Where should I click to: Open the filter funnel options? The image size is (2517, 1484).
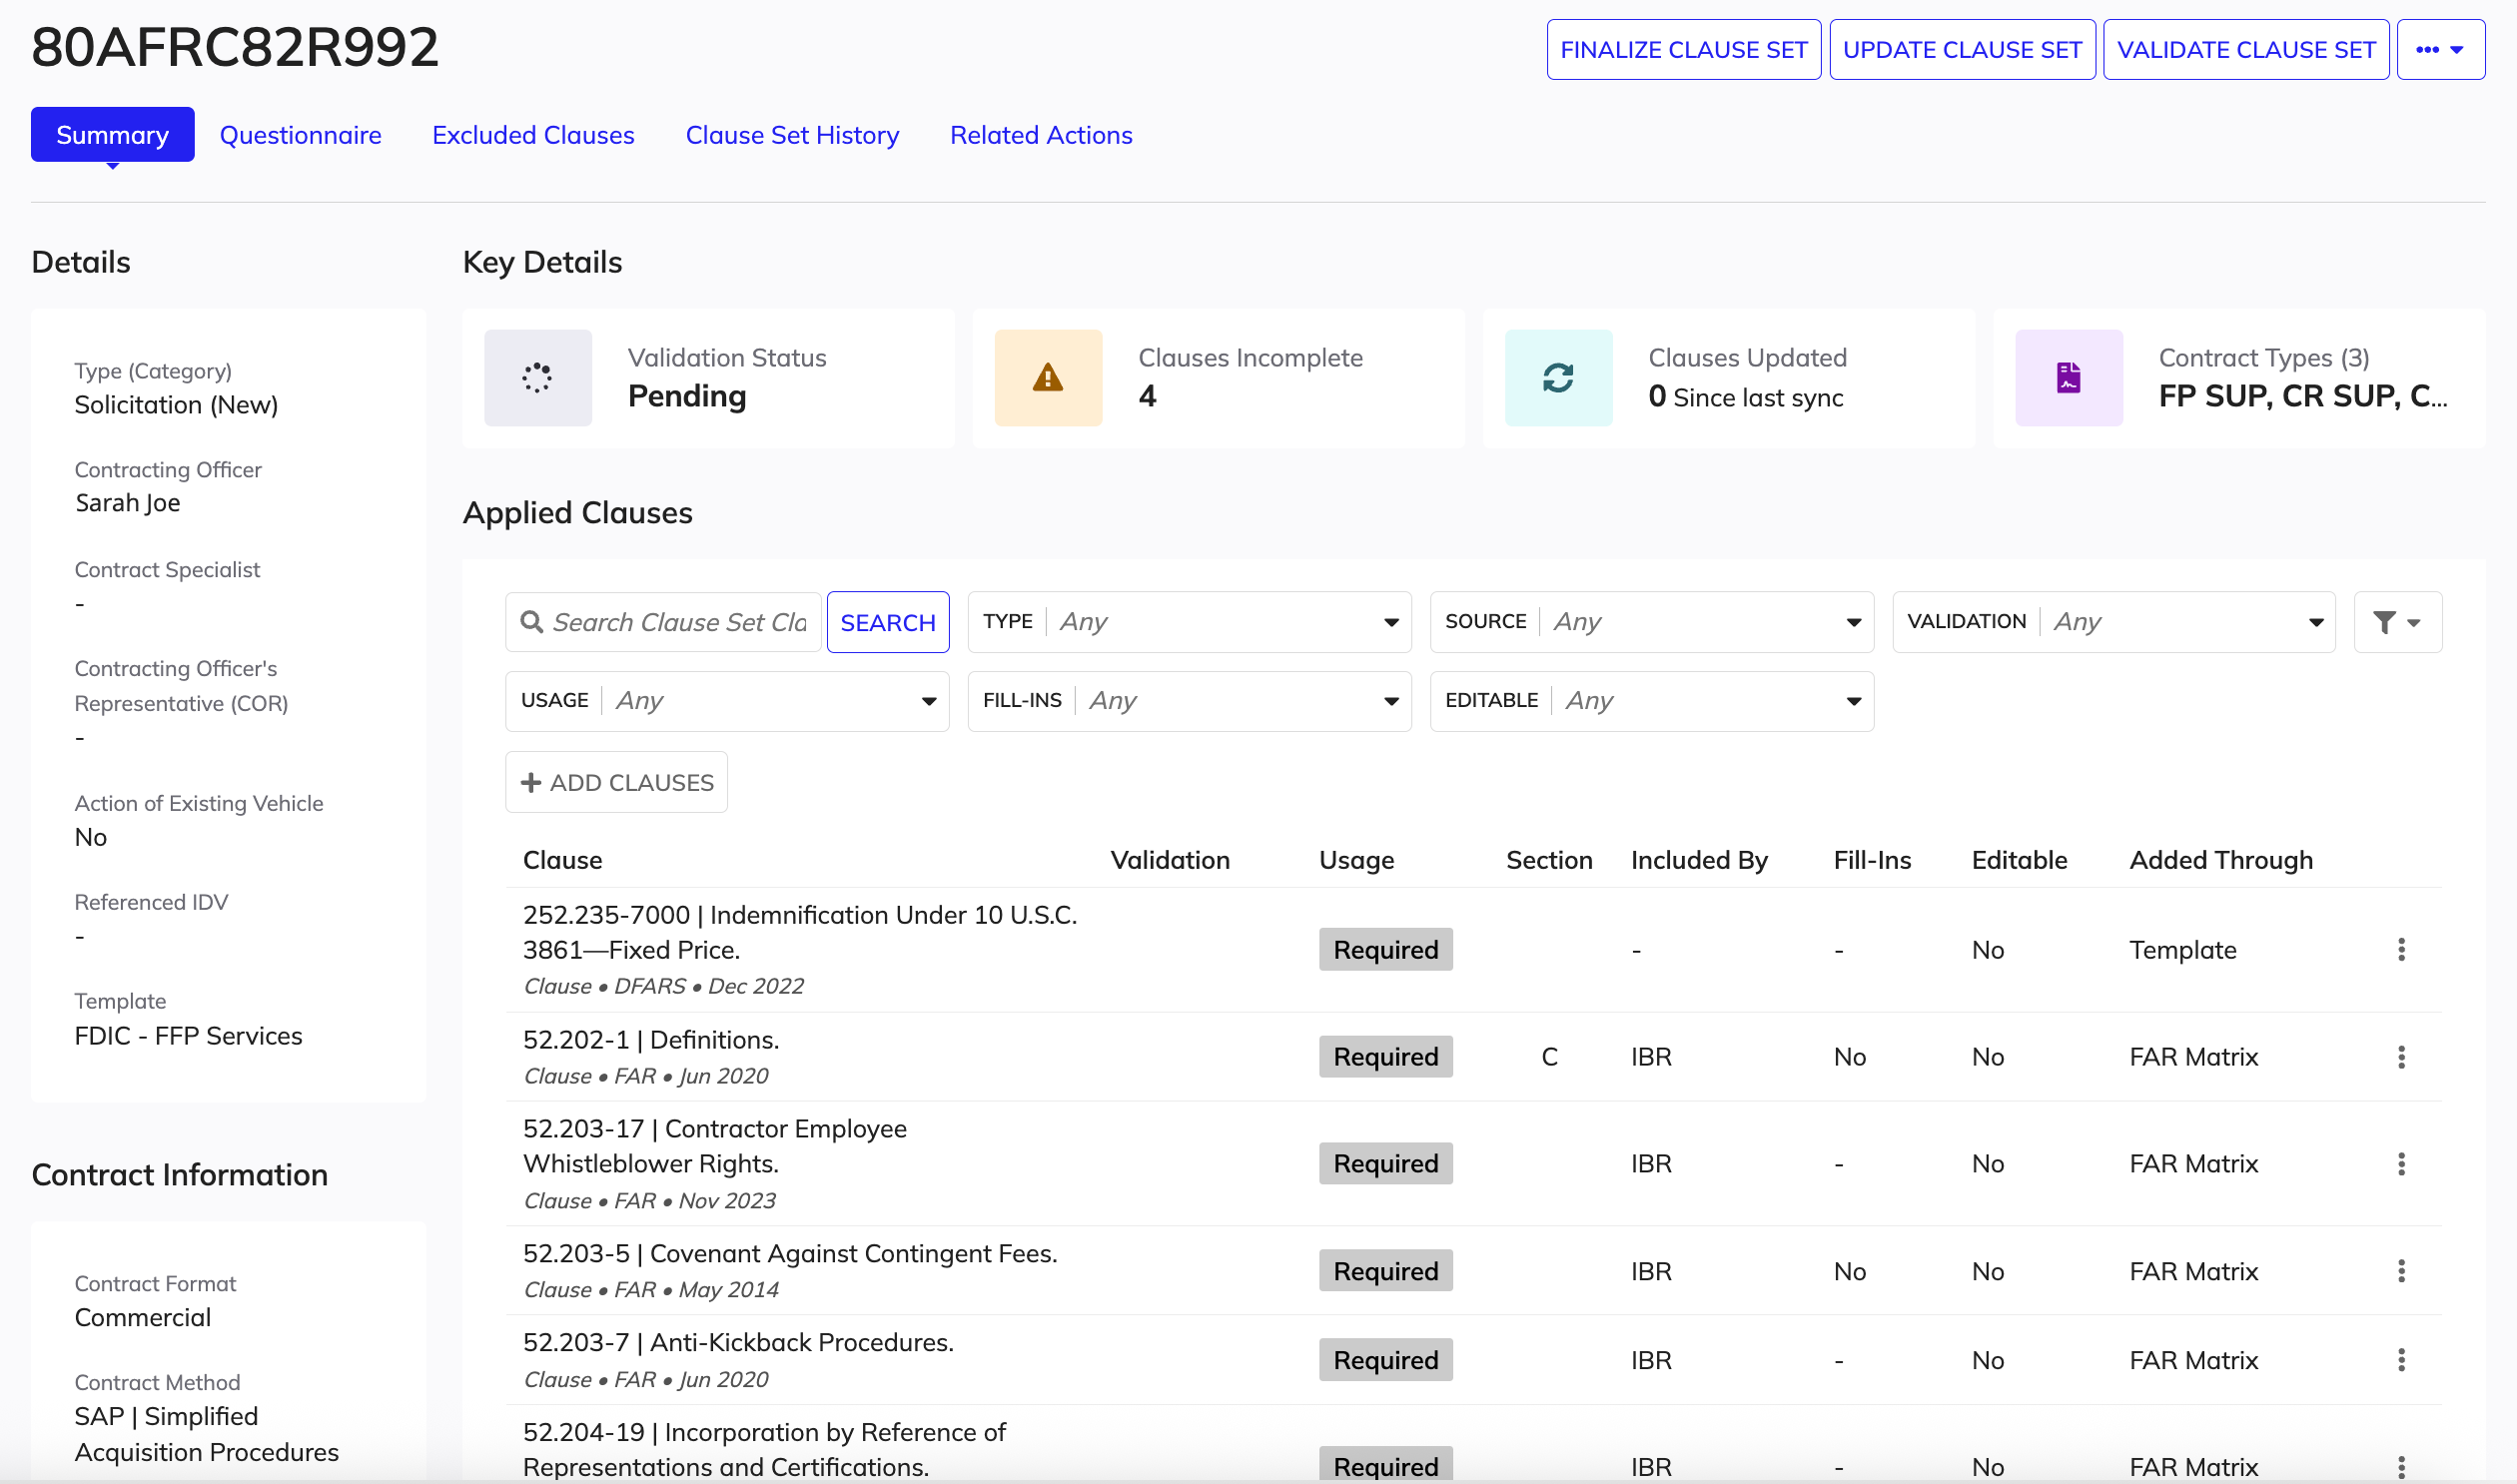(x=2397, y=622)
